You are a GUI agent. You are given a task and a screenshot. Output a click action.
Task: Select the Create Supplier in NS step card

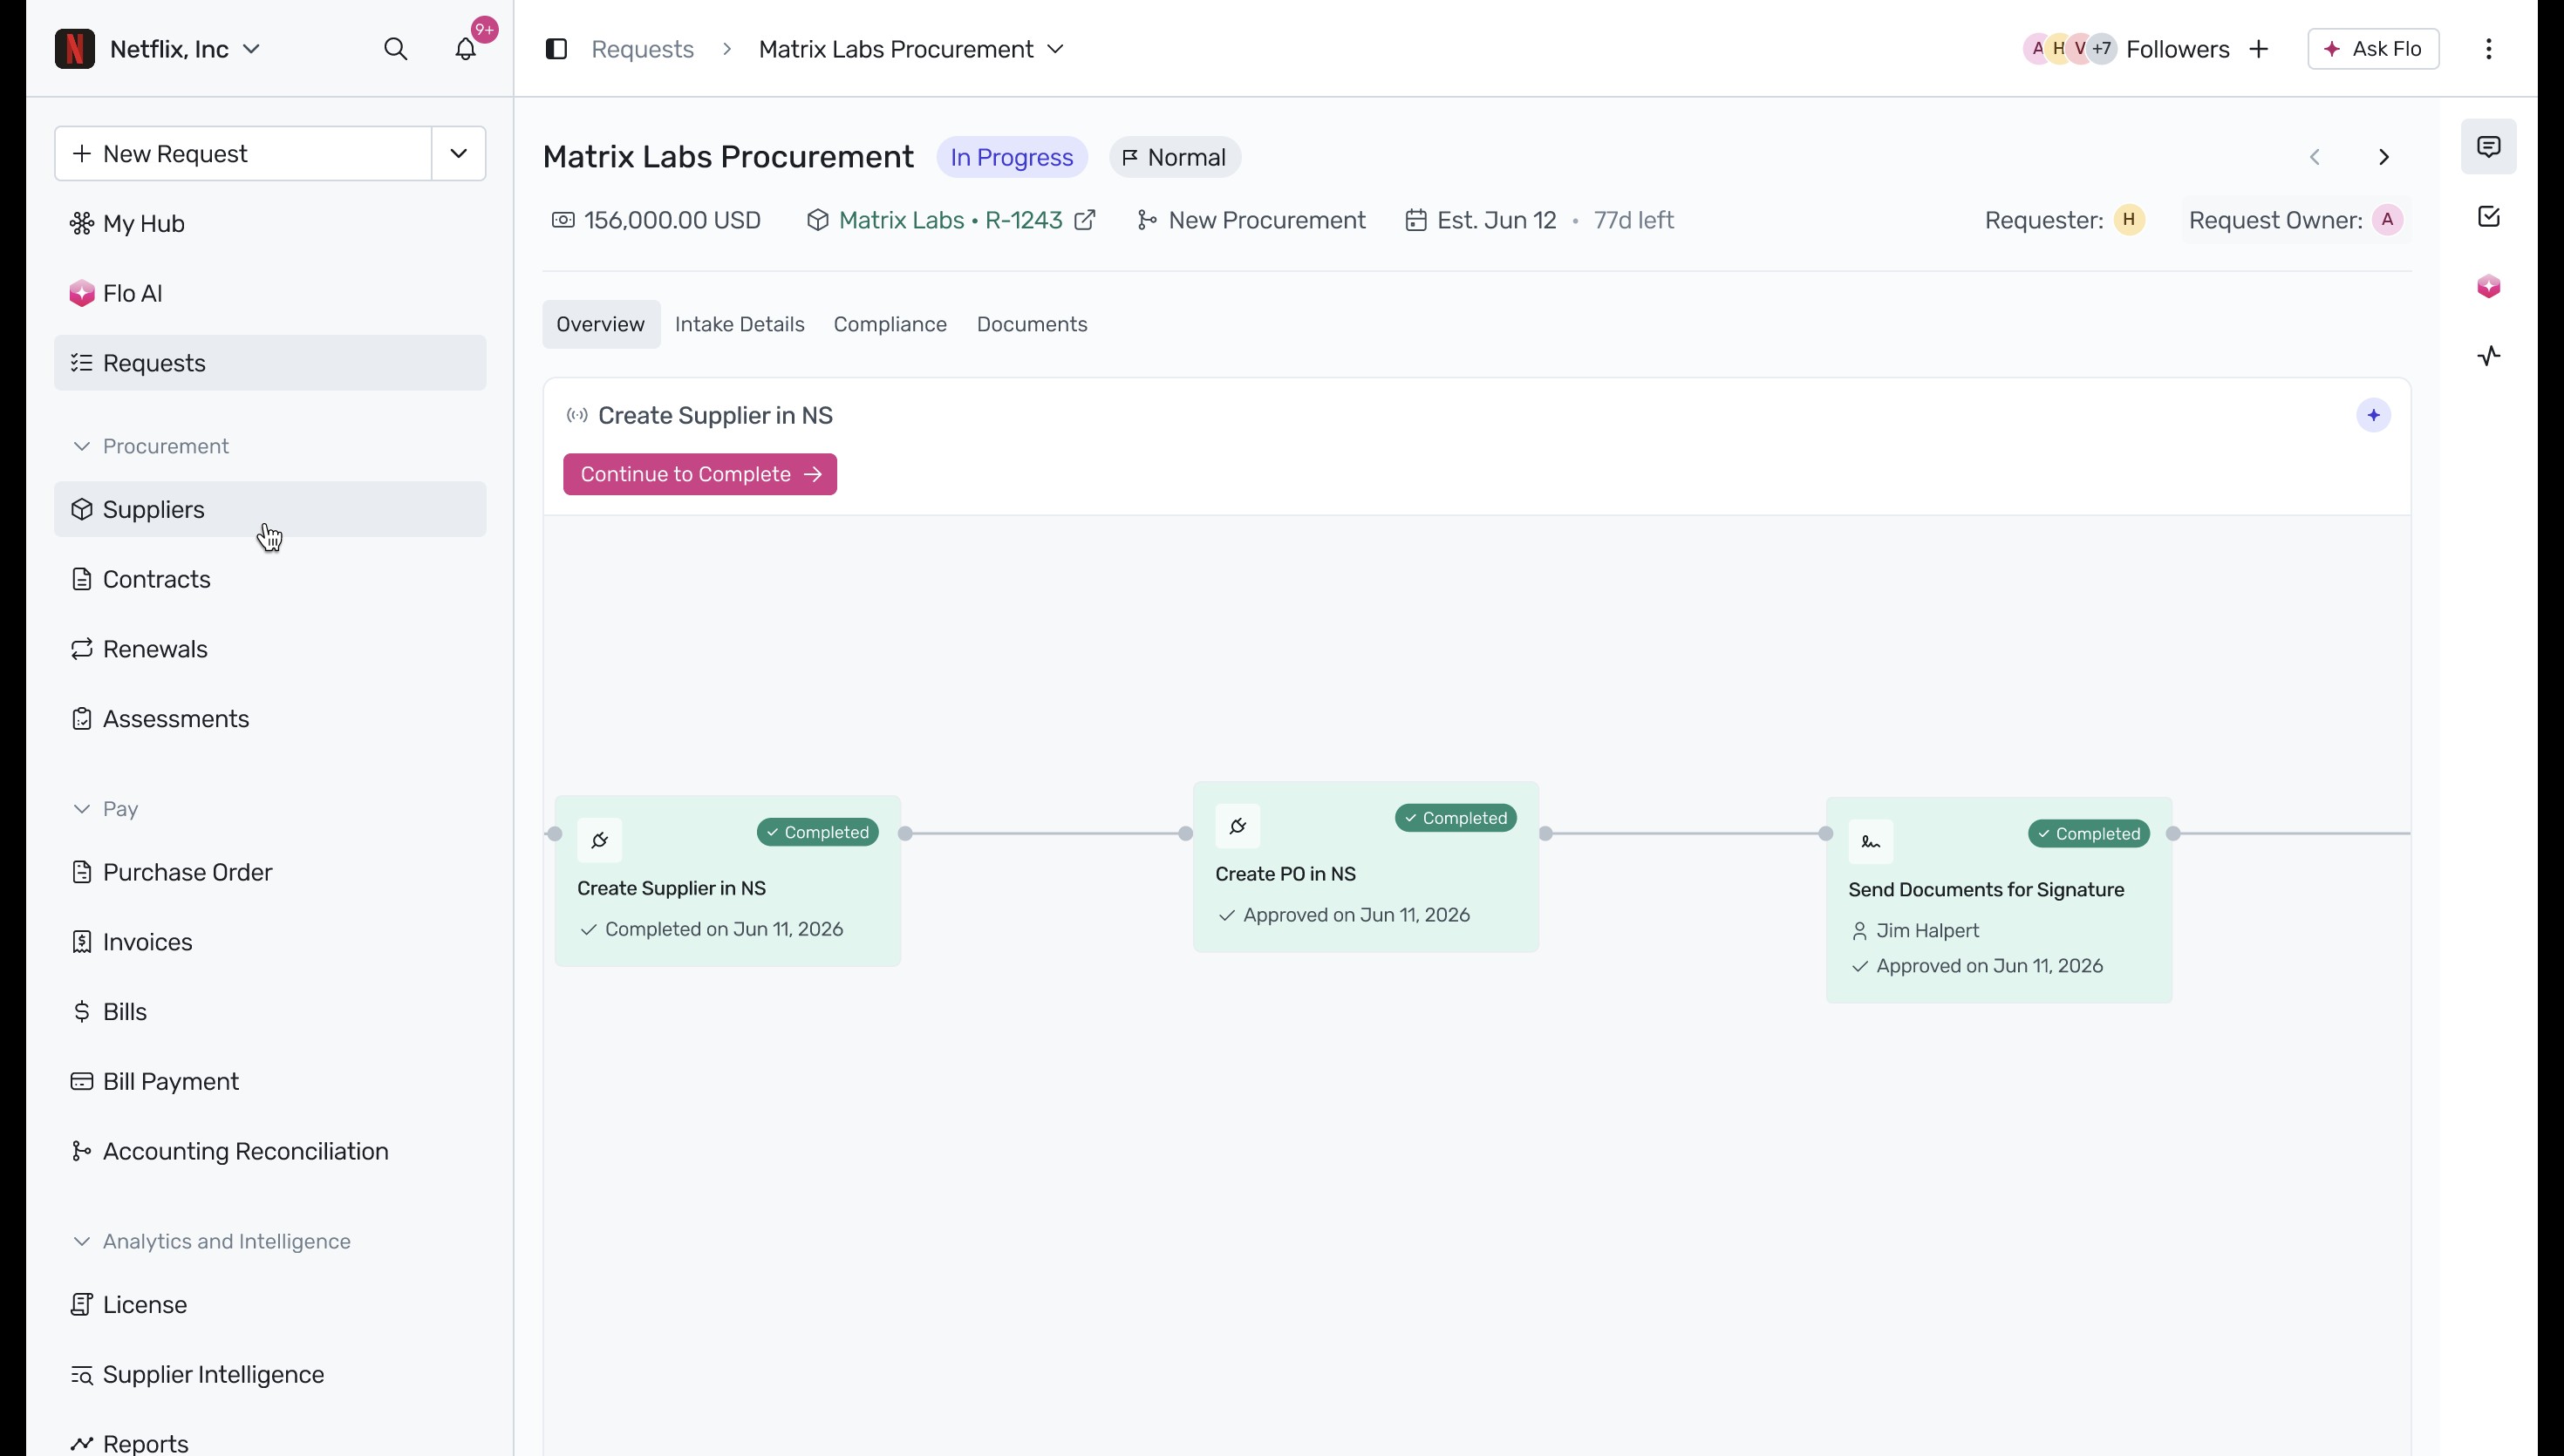point(728,881)
